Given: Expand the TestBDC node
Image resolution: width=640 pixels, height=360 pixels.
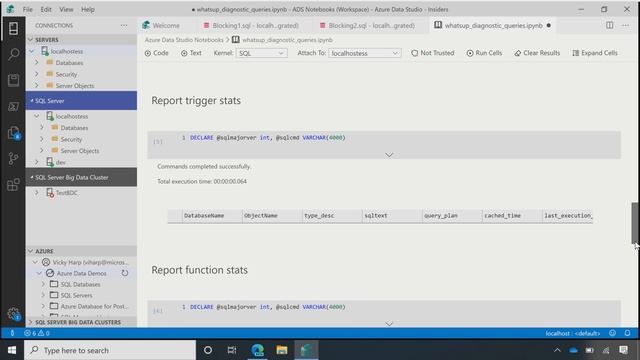Looking at the screenshot, I should 37,193.
